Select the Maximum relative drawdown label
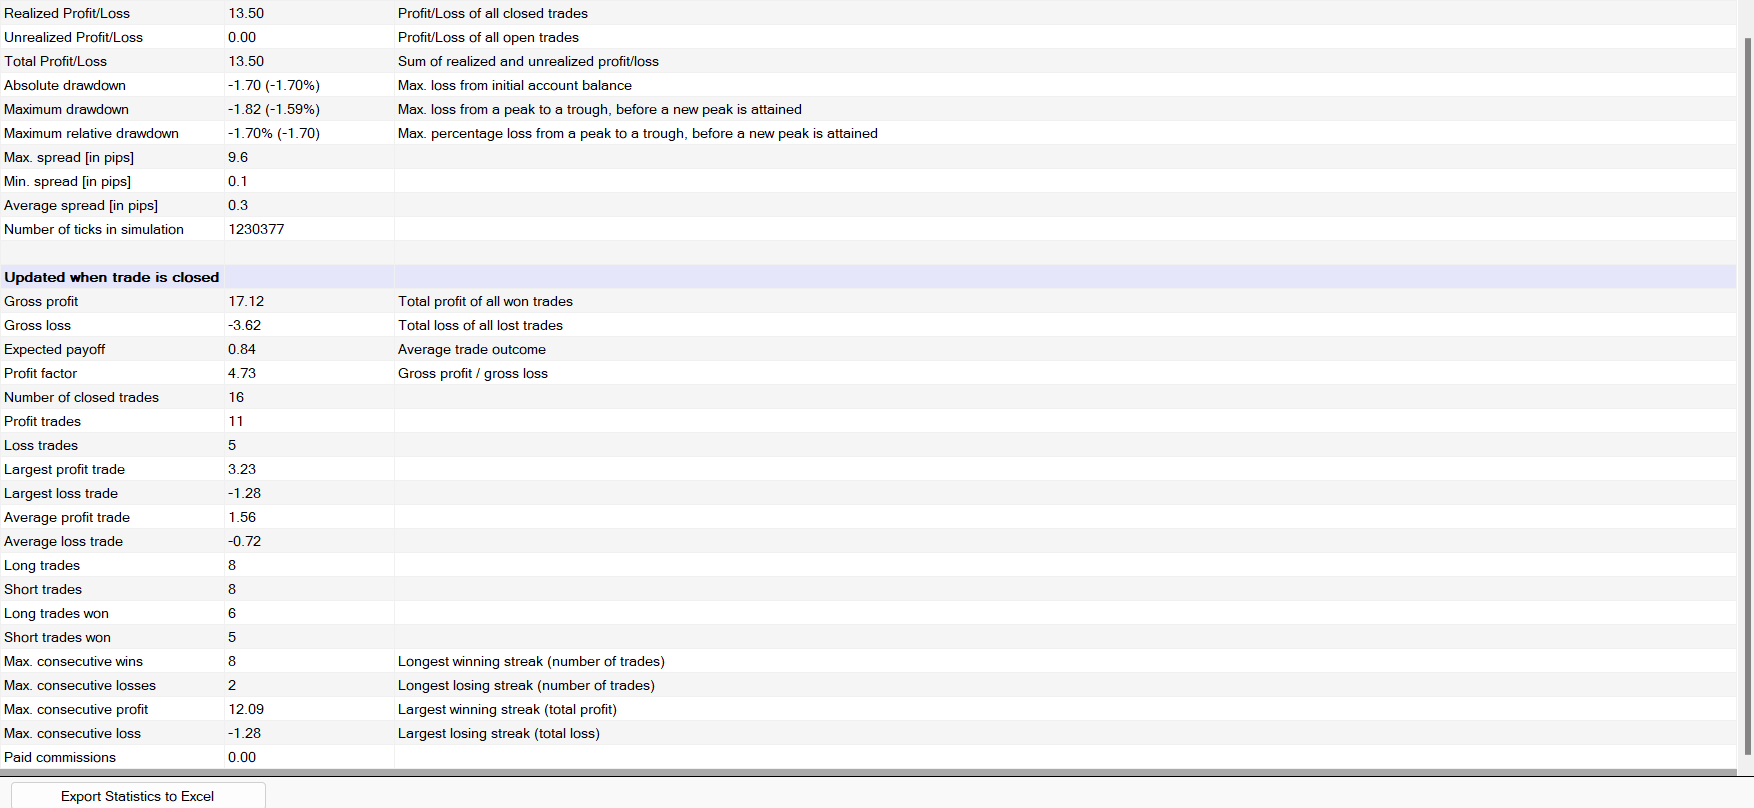The height and width of the screenshot is (808, 1754). pyautogui.click(x=91, y=133)
